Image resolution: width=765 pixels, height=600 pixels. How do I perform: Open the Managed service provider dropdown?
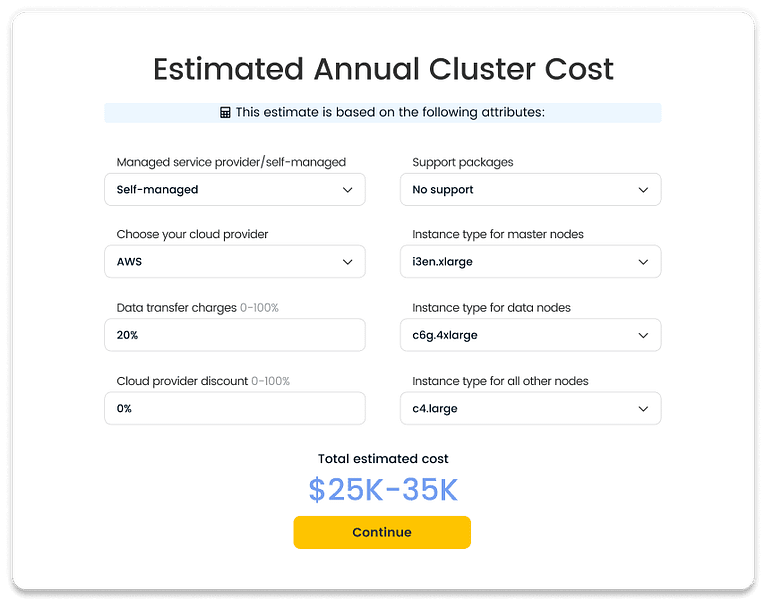point(235,189)
